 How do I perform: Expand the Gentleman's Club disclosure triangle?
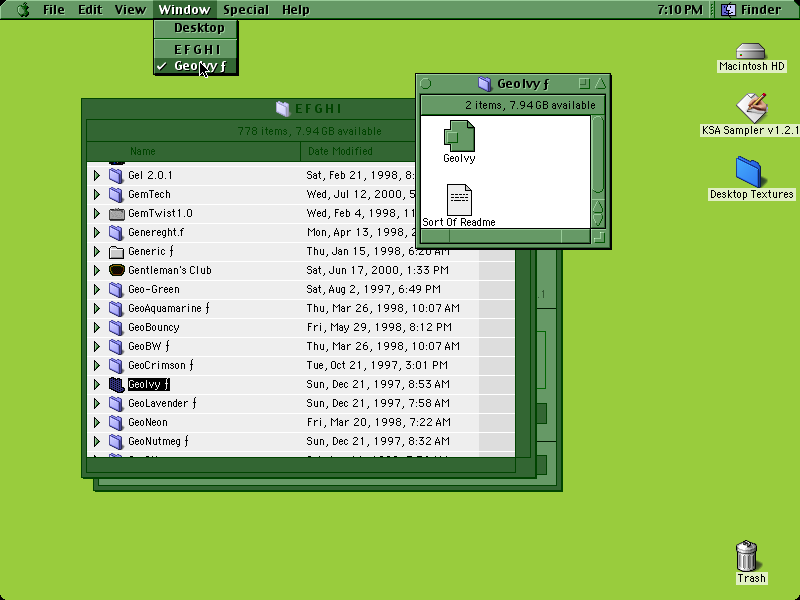pos(97,270)
